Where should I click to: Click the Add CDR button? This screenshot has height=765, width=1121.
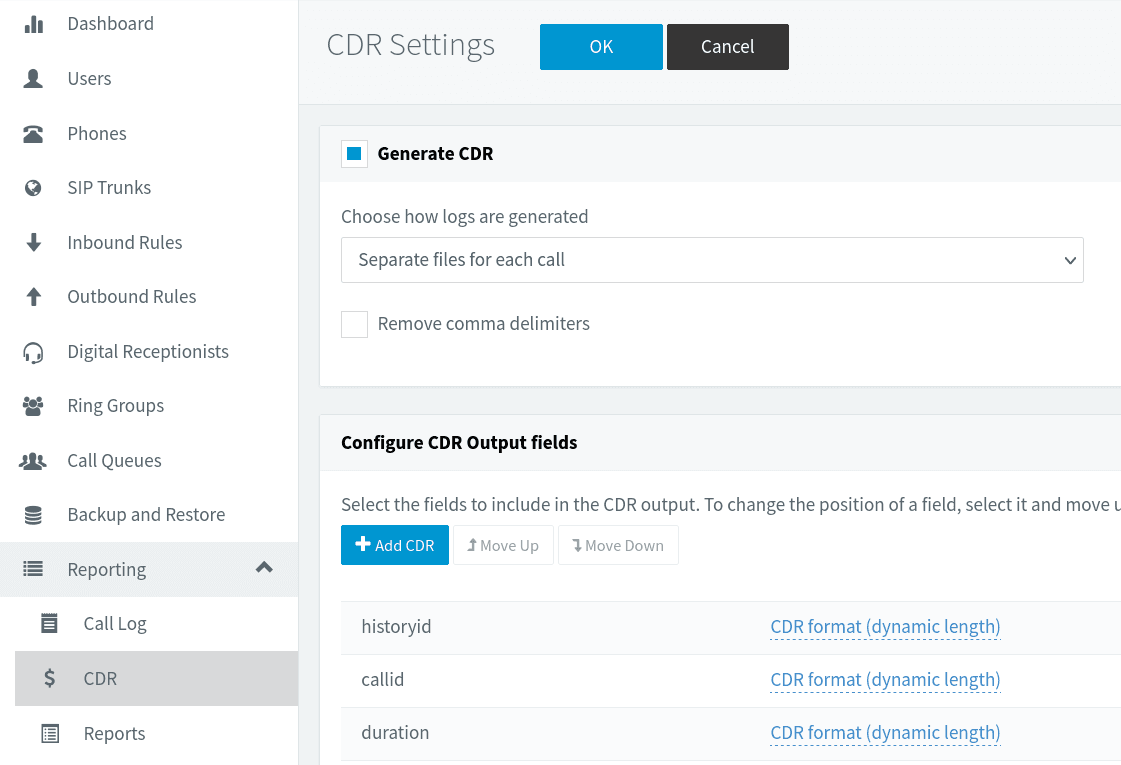[x=395, y=546]
